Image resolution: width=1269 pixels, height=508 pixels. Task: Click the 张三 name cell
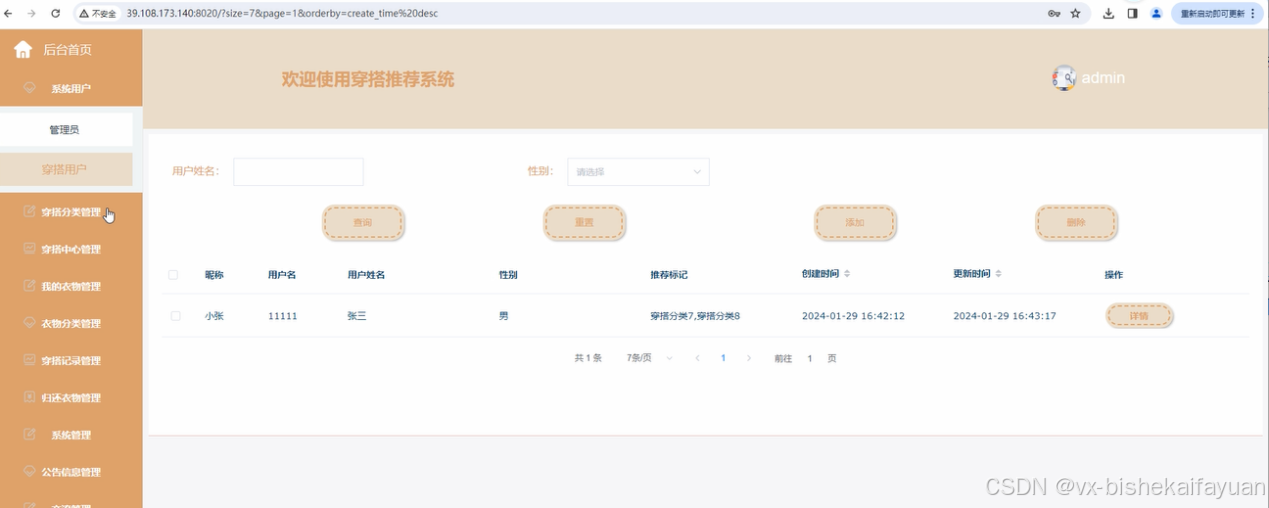coord(357,316)
